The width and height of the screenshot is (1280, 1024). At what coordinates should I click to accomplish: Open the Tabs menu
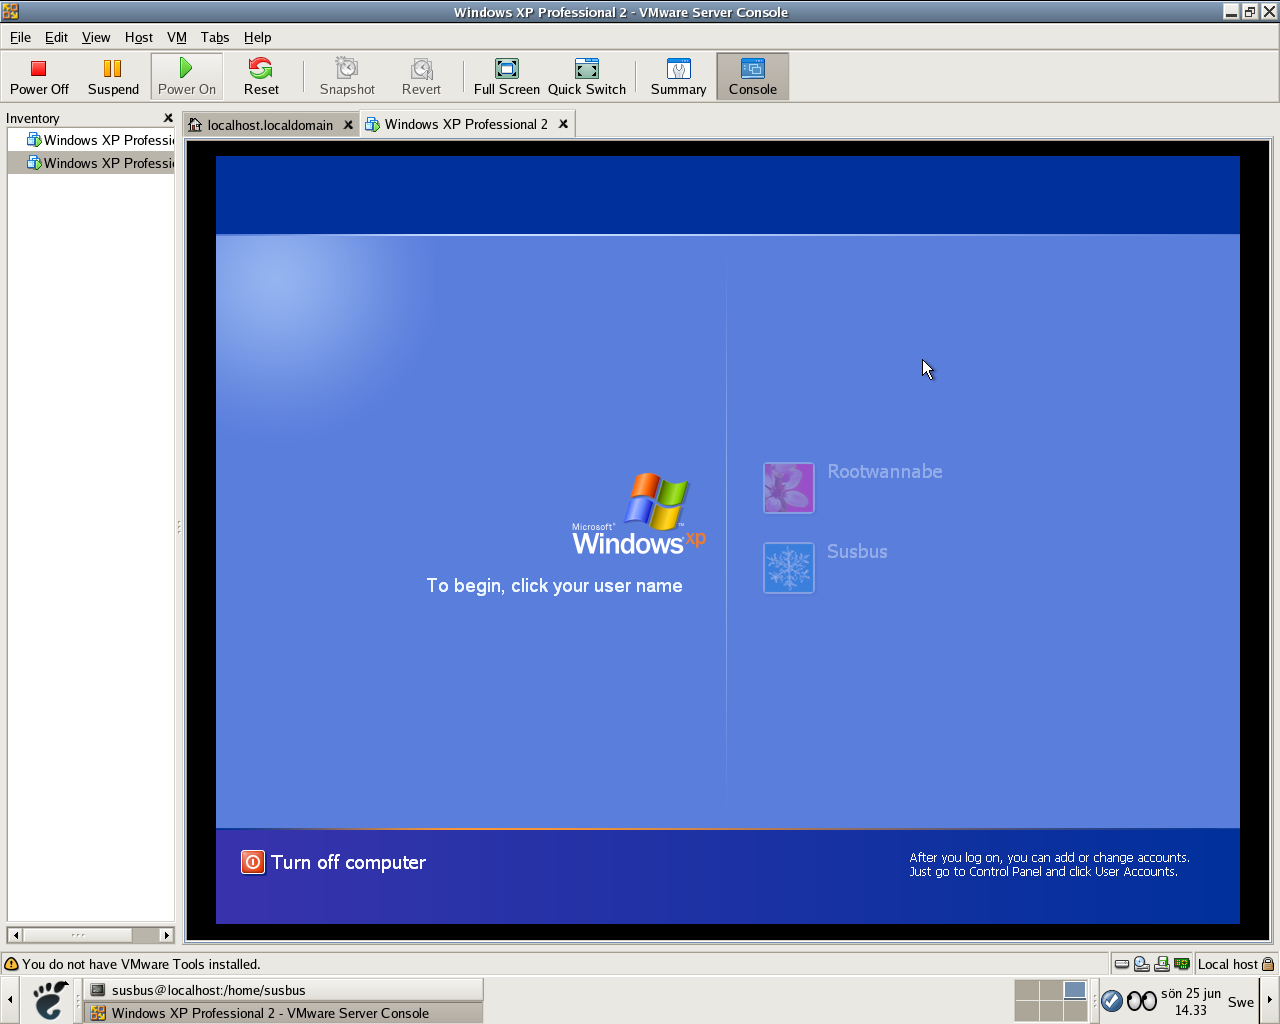tap(215, 37)
